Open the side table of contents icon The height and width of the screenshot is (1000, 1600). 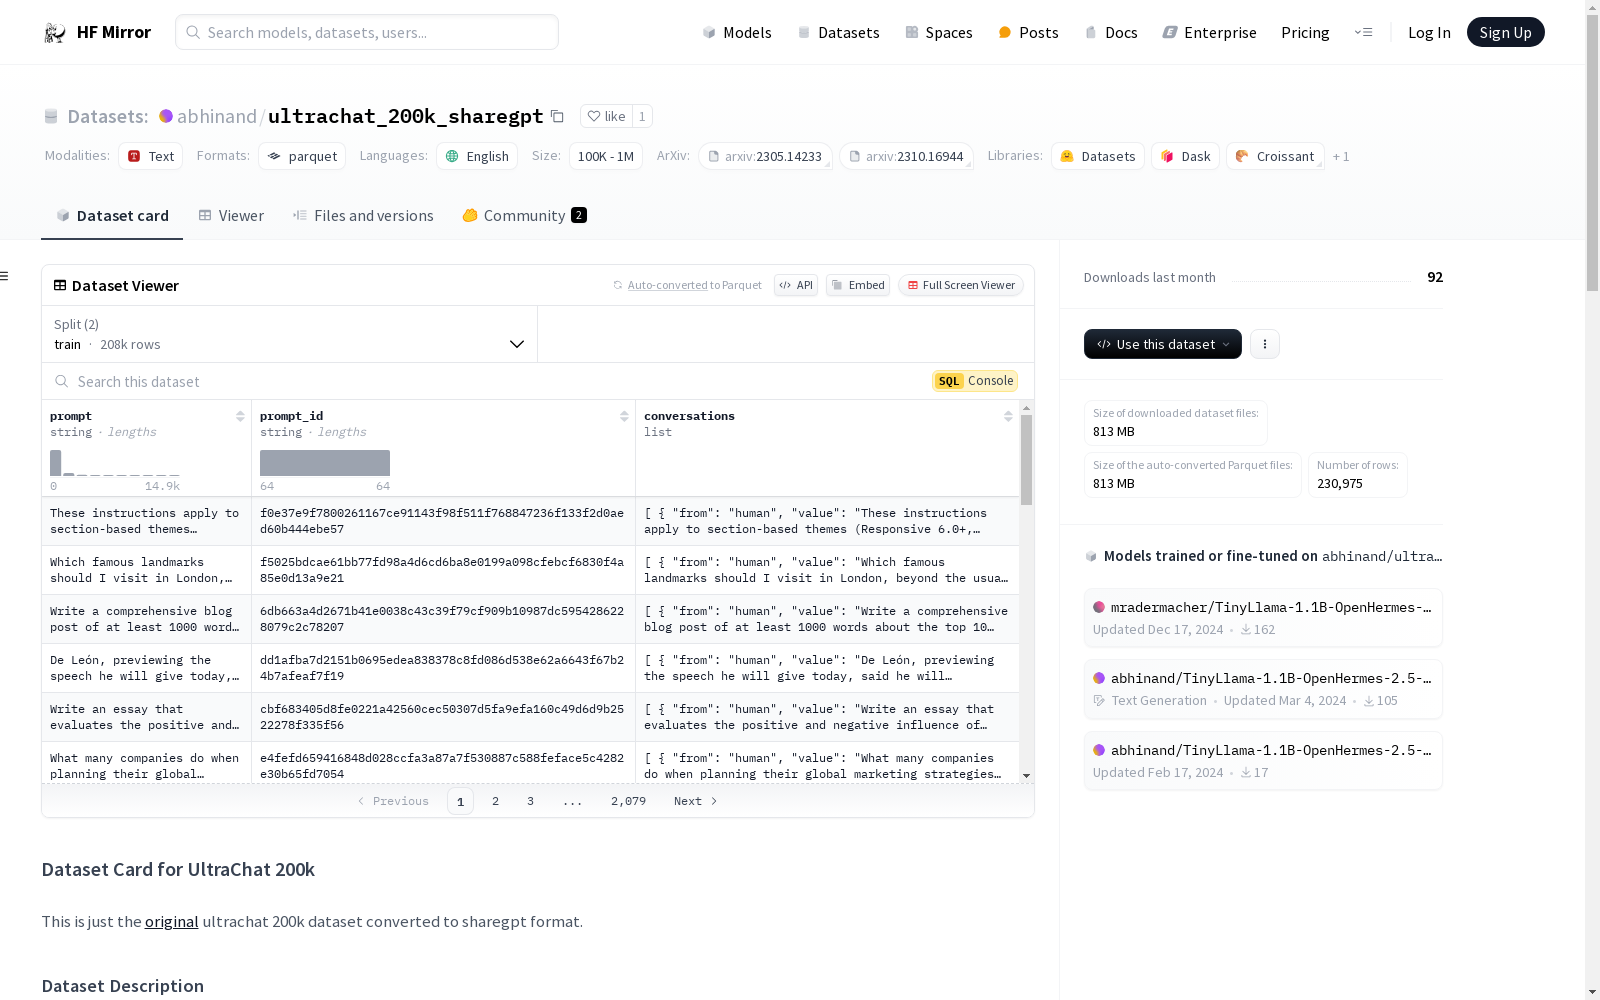(x=5, y=276)
